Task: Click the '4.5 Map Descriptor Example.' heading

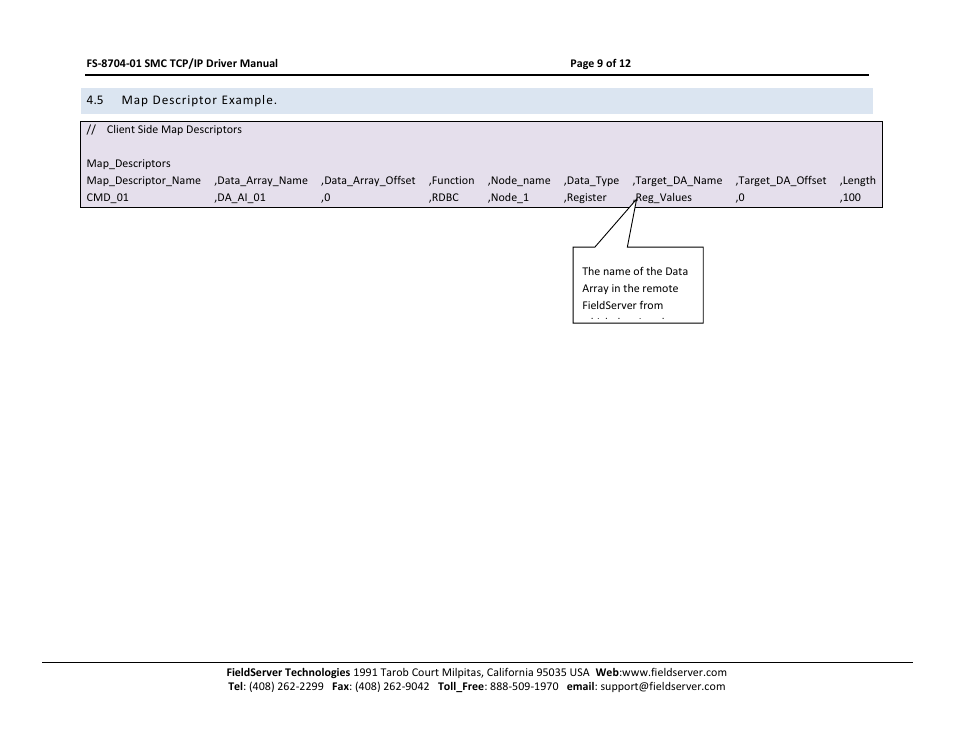Action: tap(181, 100)
